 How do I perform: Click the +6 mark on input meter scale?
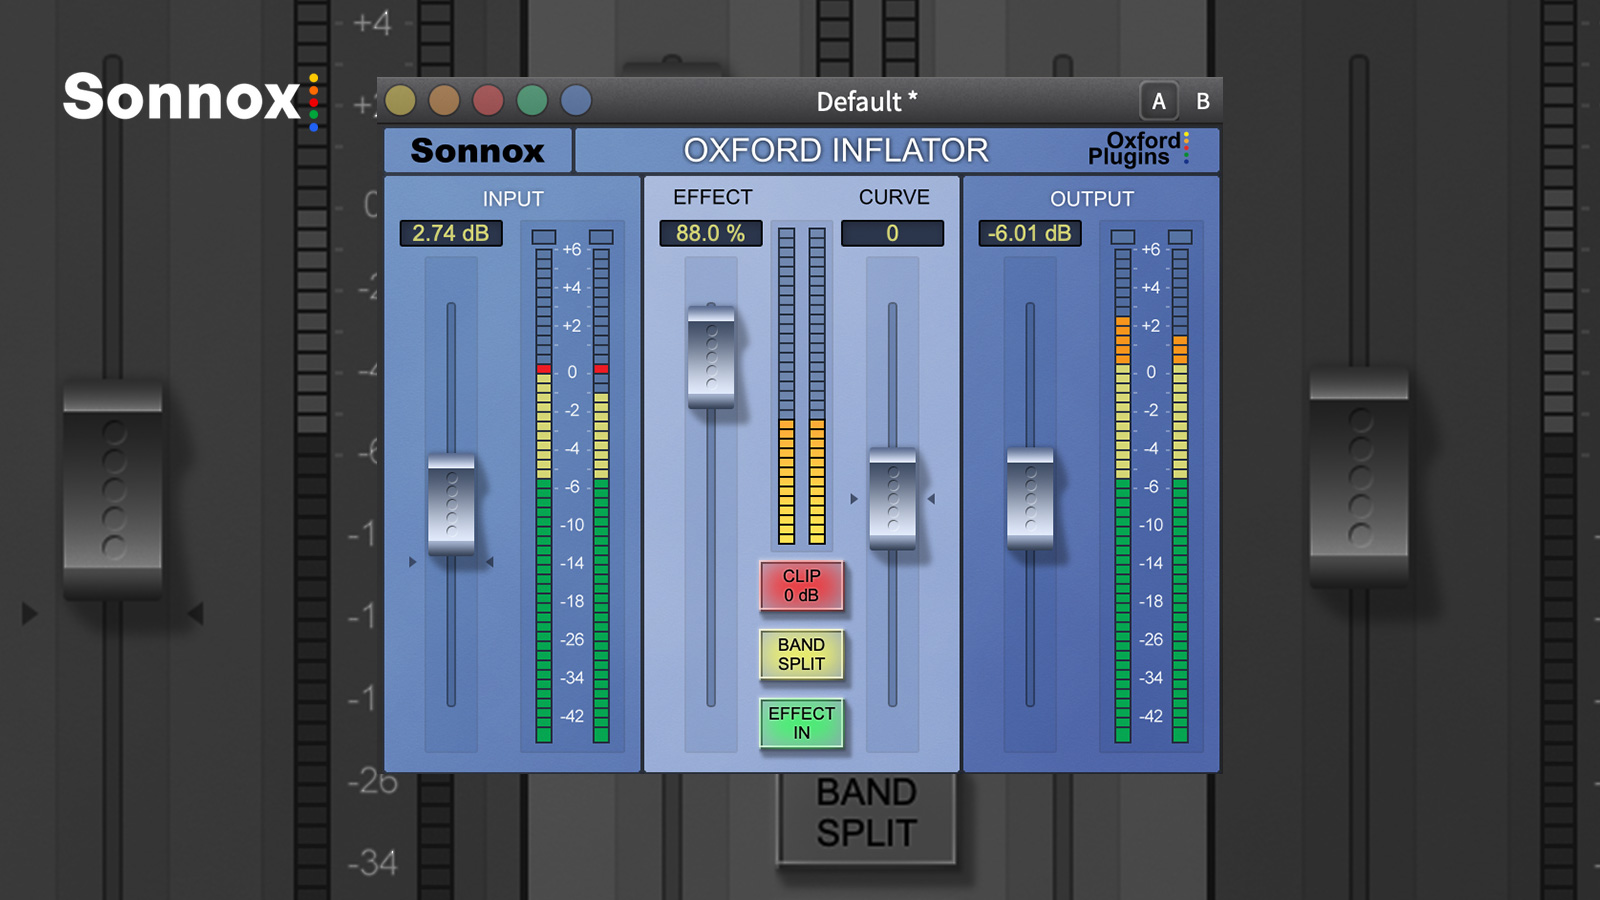point(572,250)
